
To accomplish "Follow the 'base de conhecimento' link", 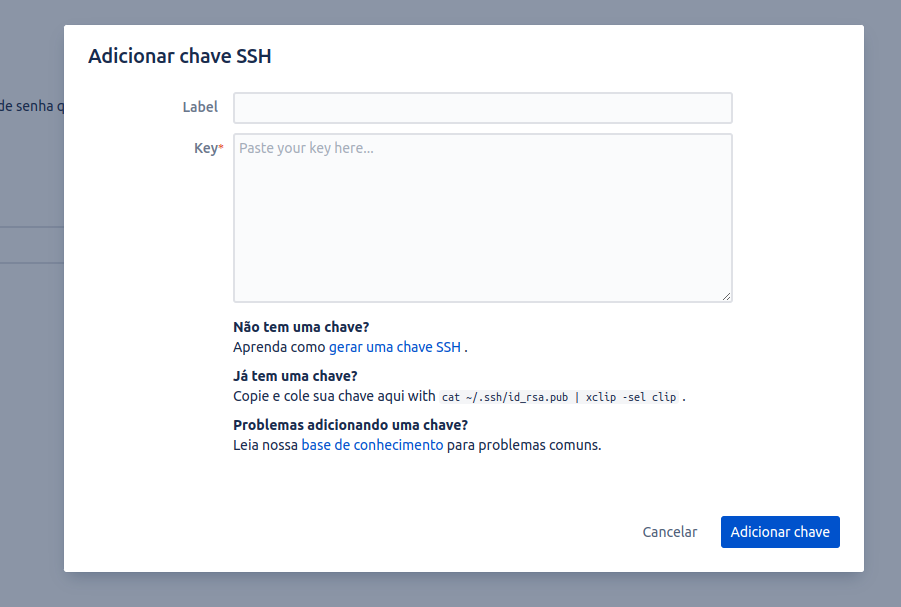I will [x=372, y=445].
